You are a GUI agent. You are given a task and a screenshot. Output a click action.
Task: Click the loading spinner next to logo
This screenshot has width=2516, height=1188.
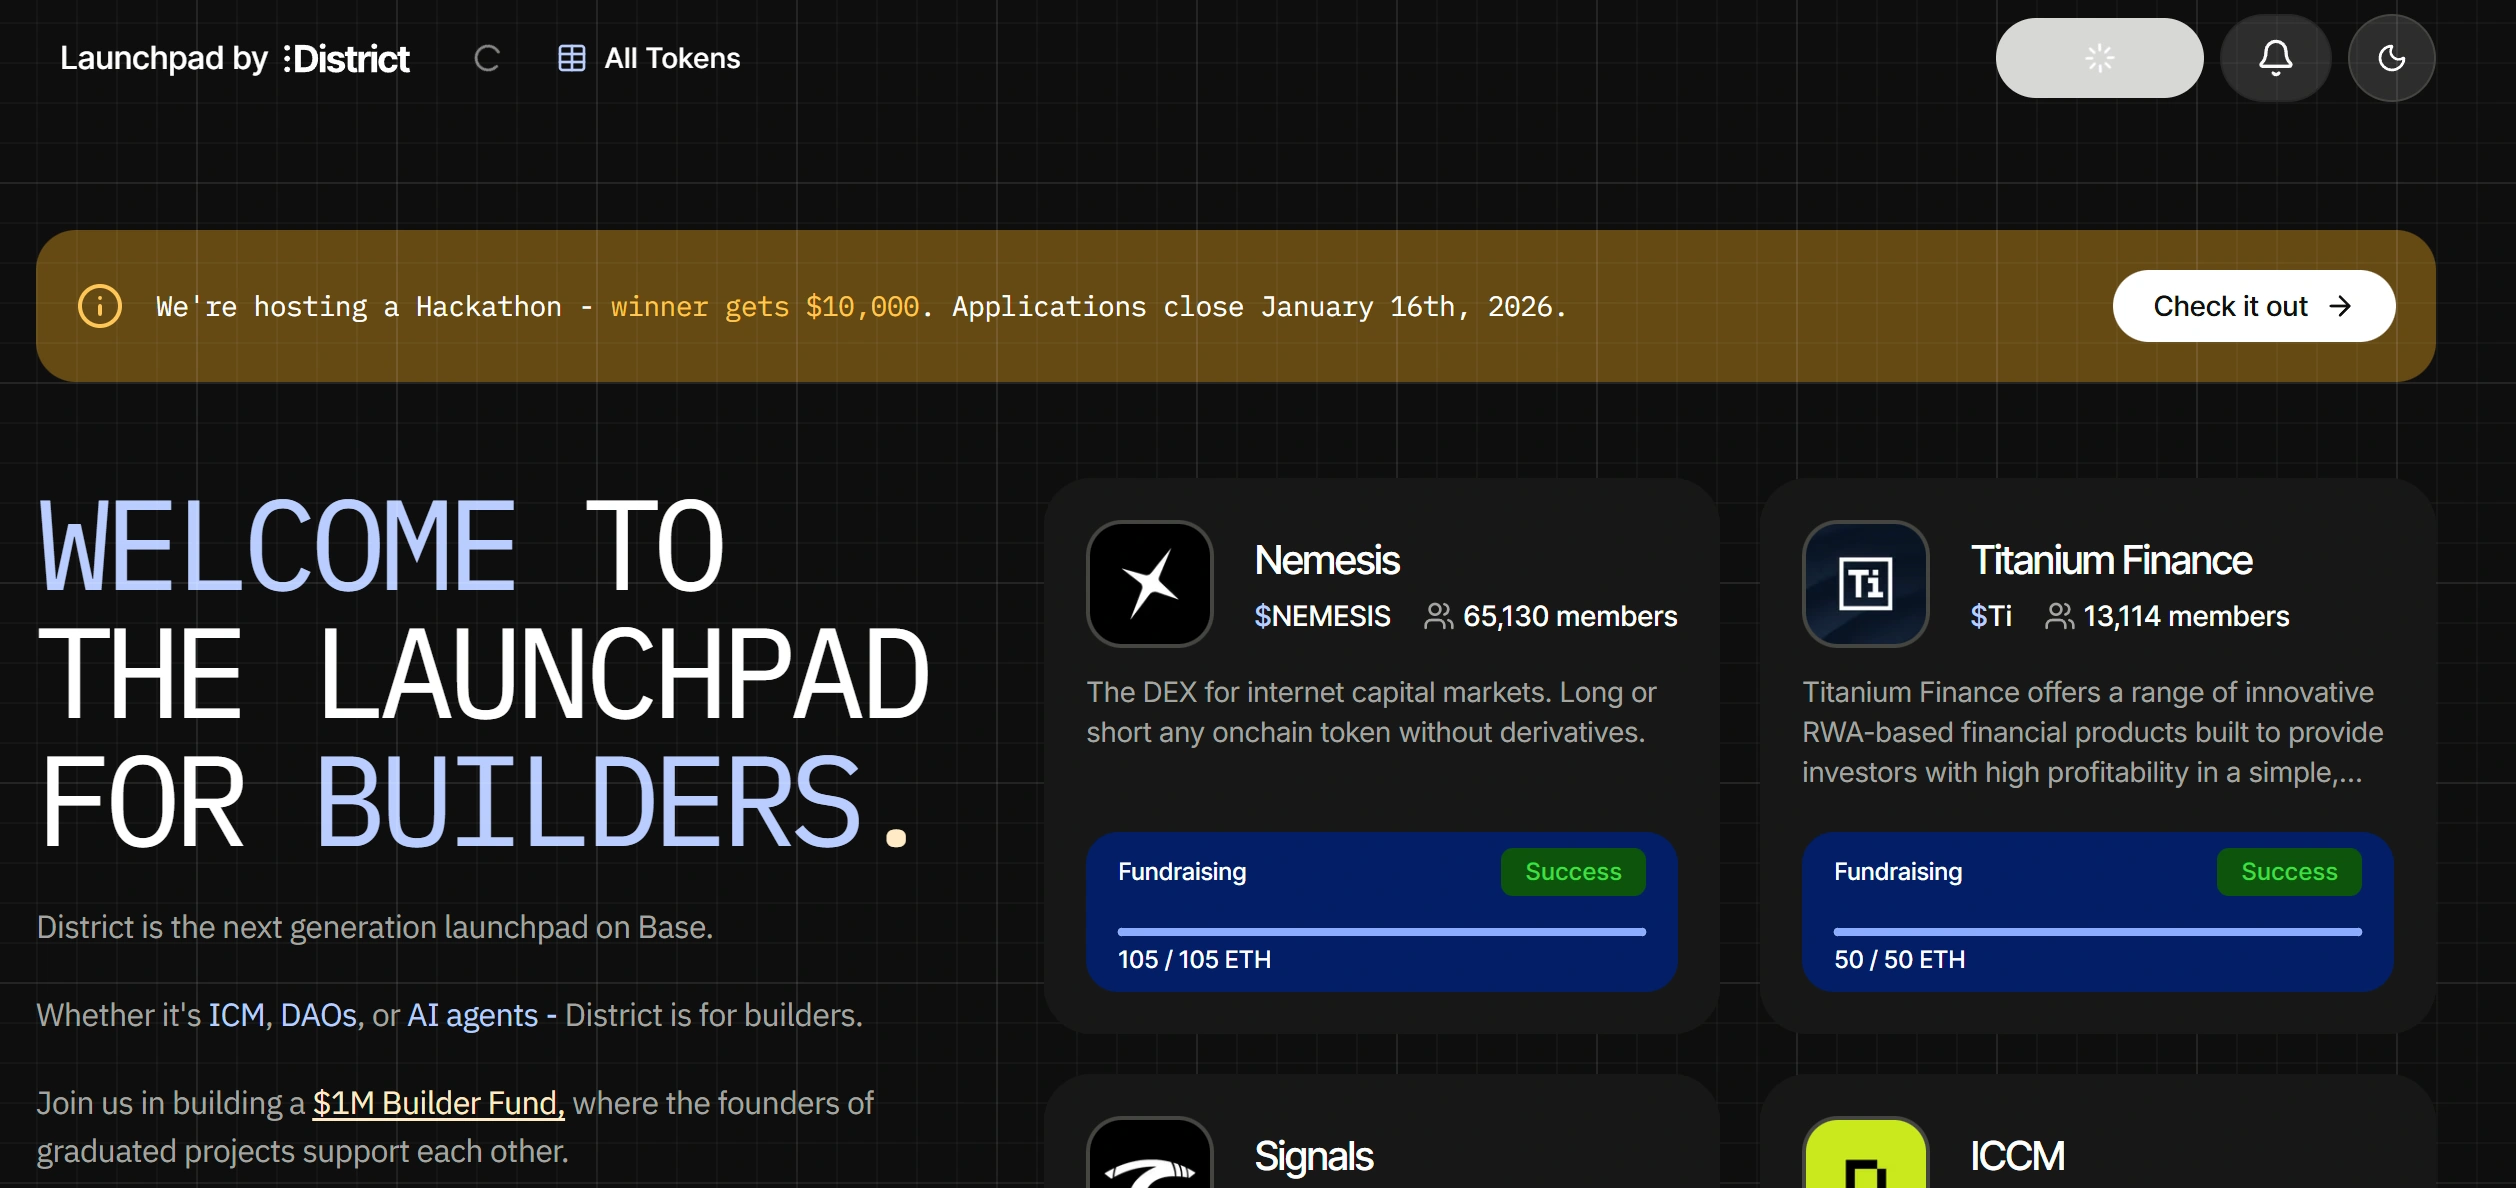coord(487,58)
